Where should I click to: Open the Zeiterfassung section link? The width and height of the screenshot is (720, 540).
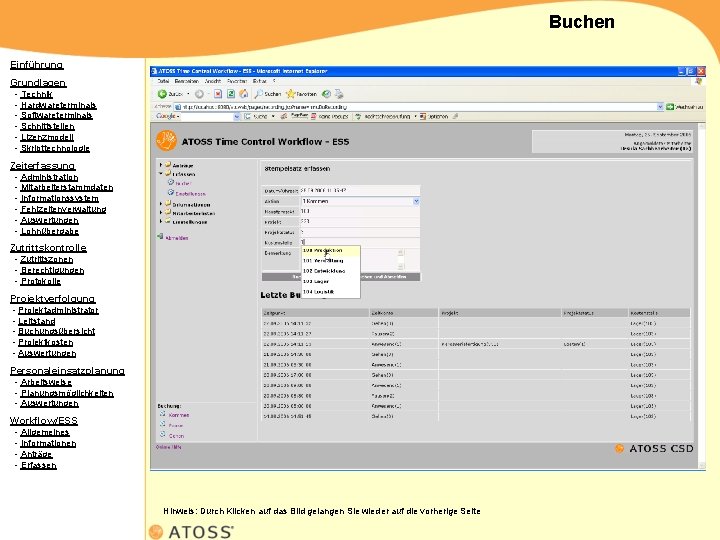click(x=43, y=166)
